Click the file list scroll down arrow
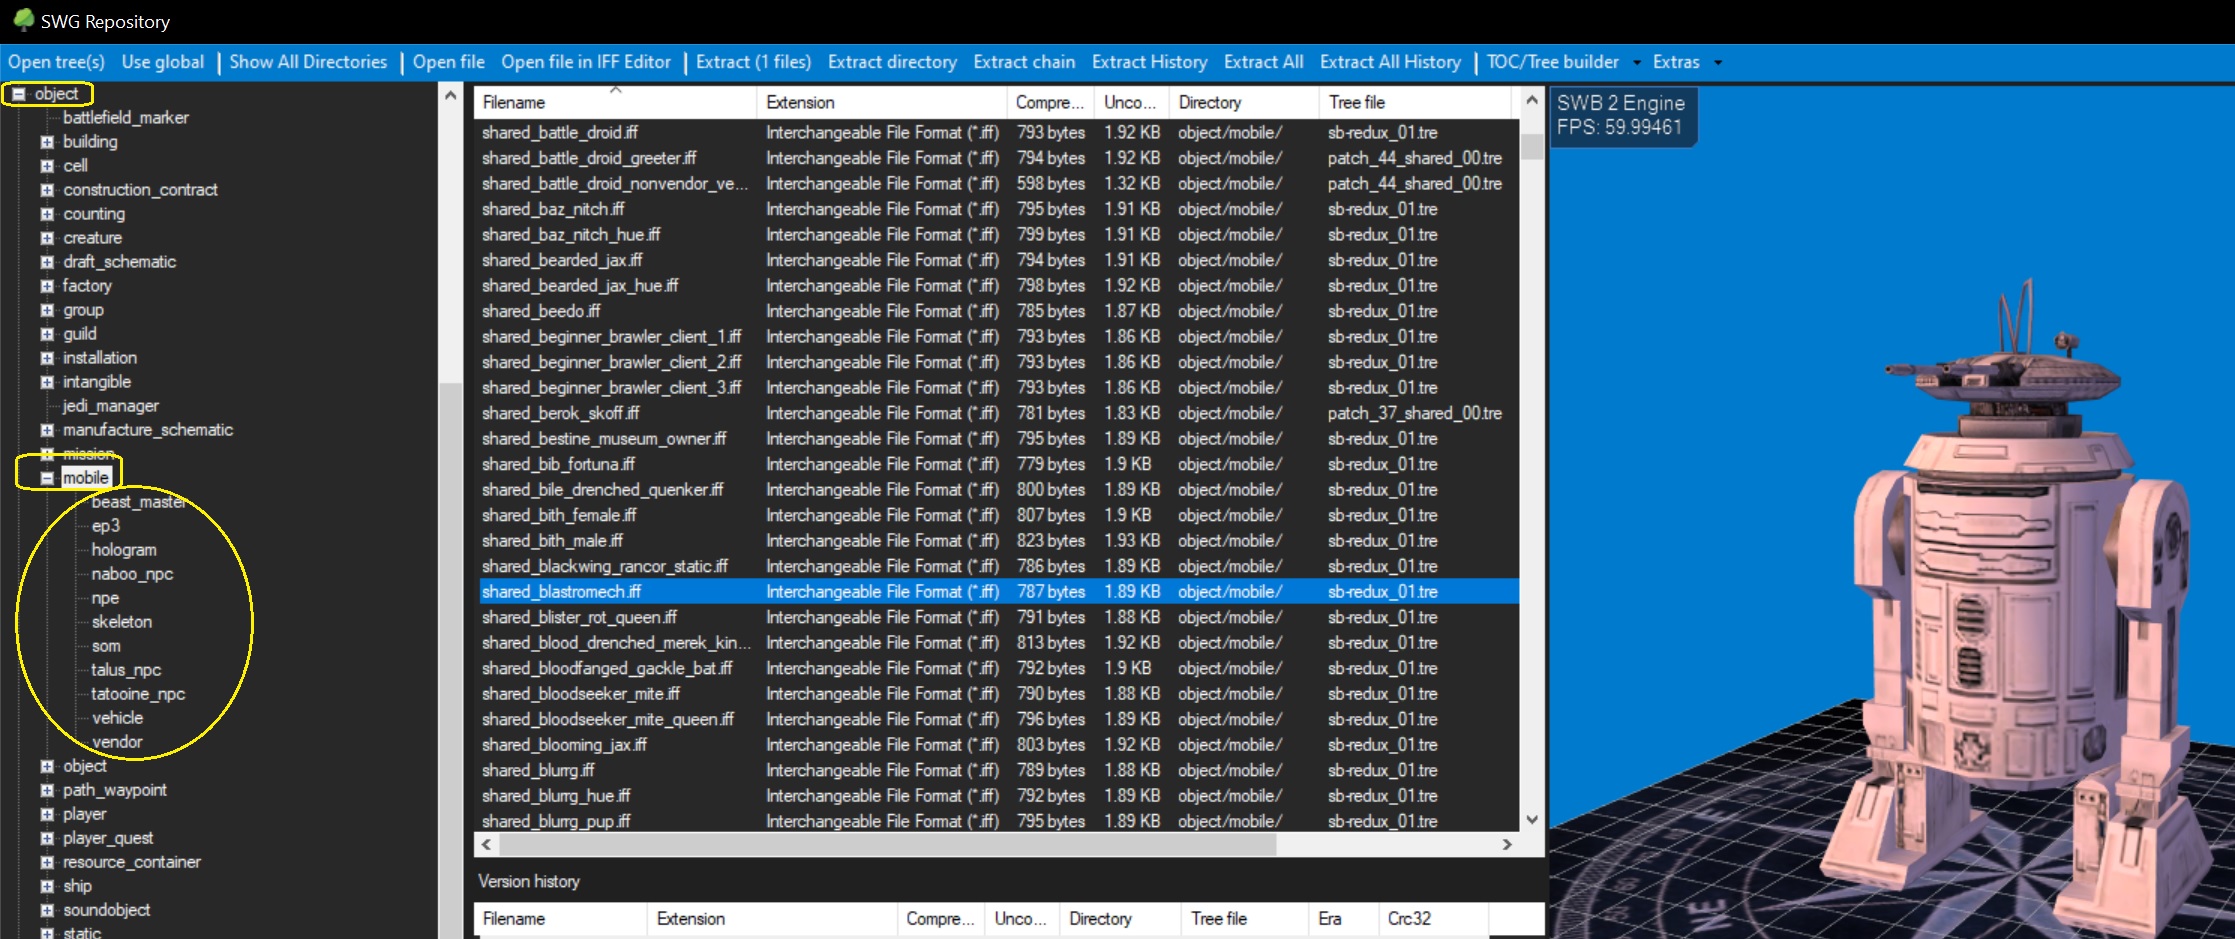The width and height of the screenshot is (2235, 939). tap(1531, 820)
